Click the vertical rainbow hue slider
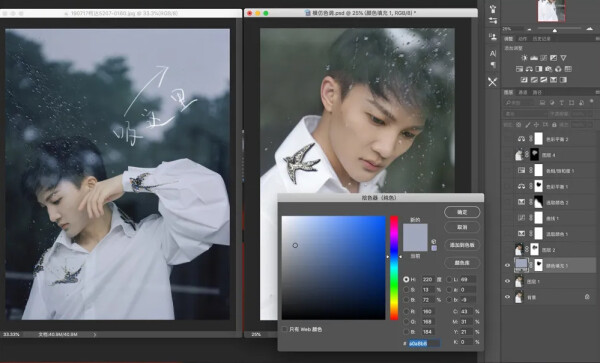 click(x=394, y=268)
